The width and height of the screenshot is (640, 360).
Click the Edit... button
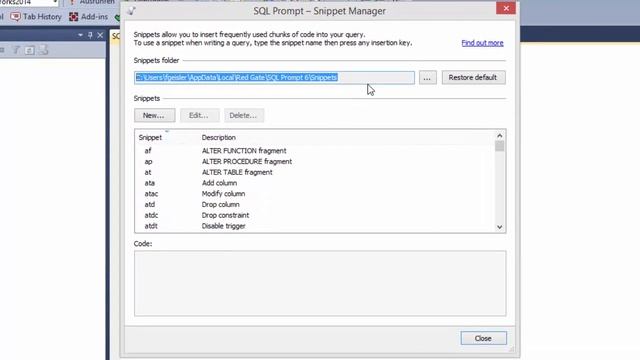[x=200, y=116]
